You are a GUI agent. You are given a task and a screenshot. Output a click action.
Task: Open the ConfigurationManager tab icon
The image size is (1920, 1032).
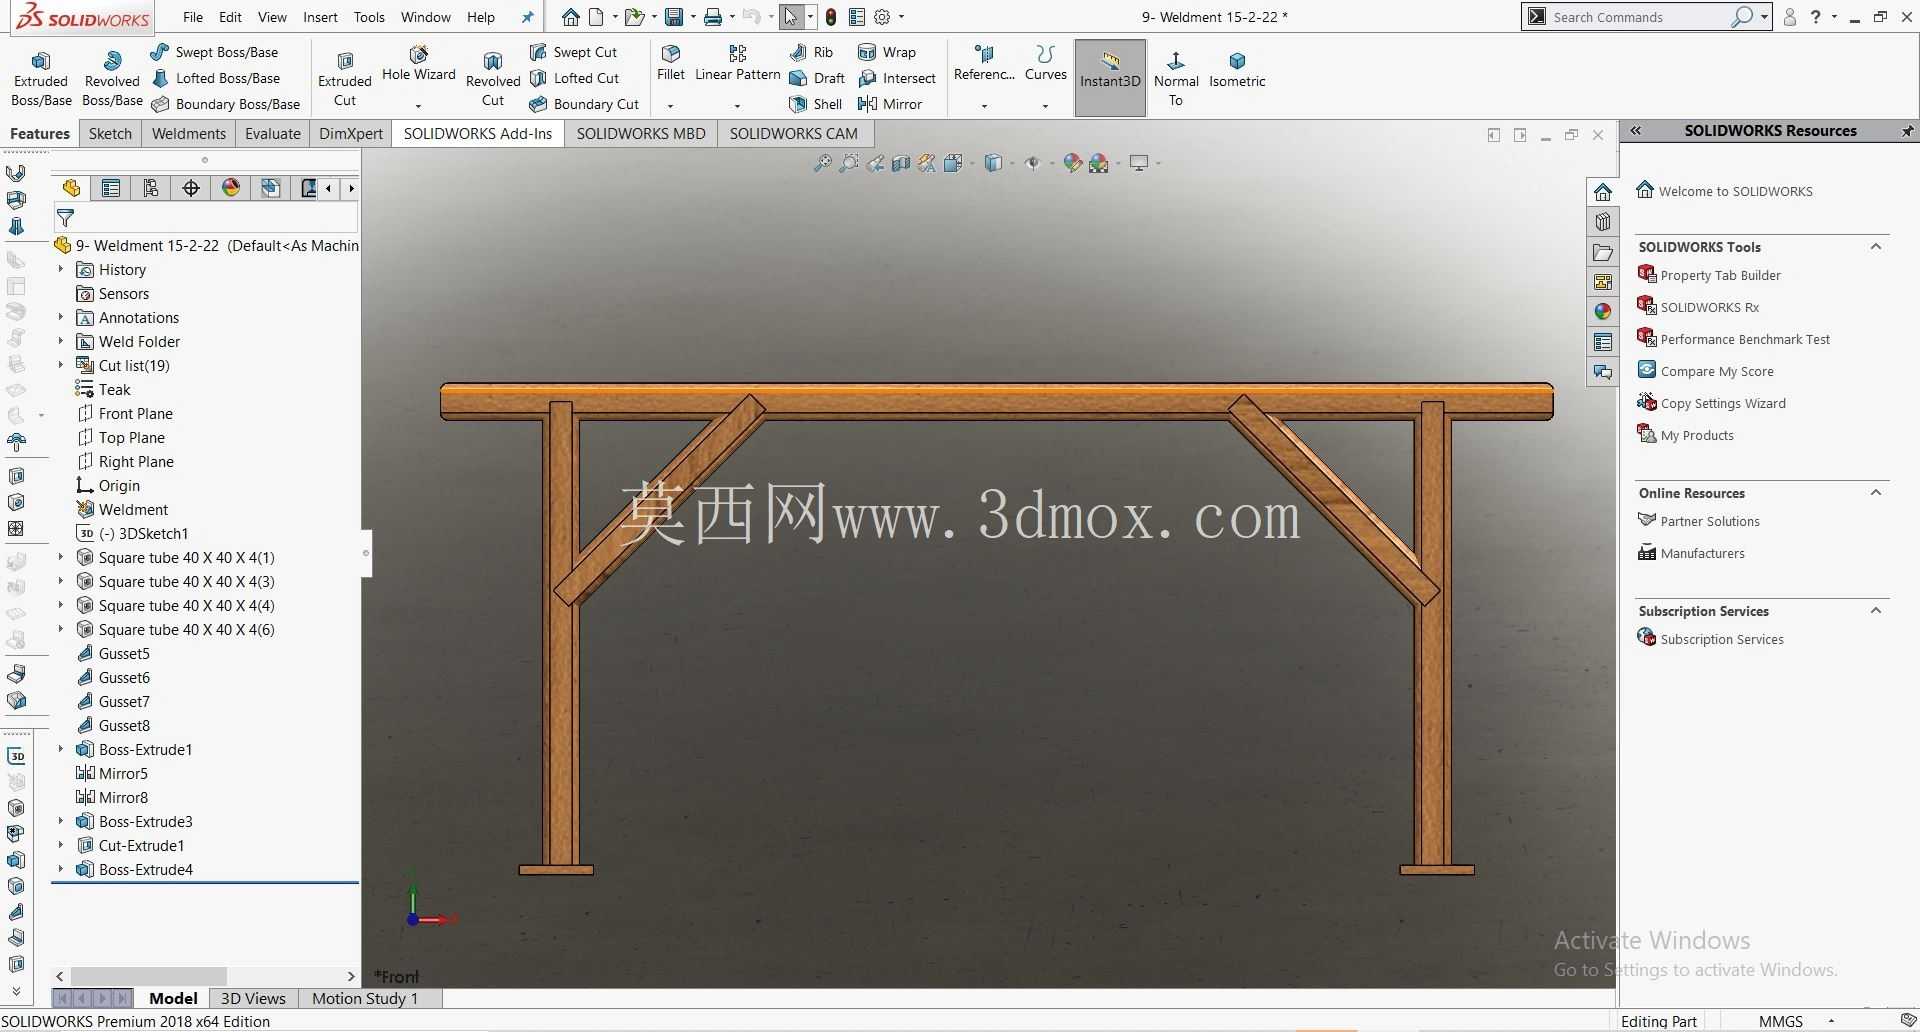(x=151, y=188)
